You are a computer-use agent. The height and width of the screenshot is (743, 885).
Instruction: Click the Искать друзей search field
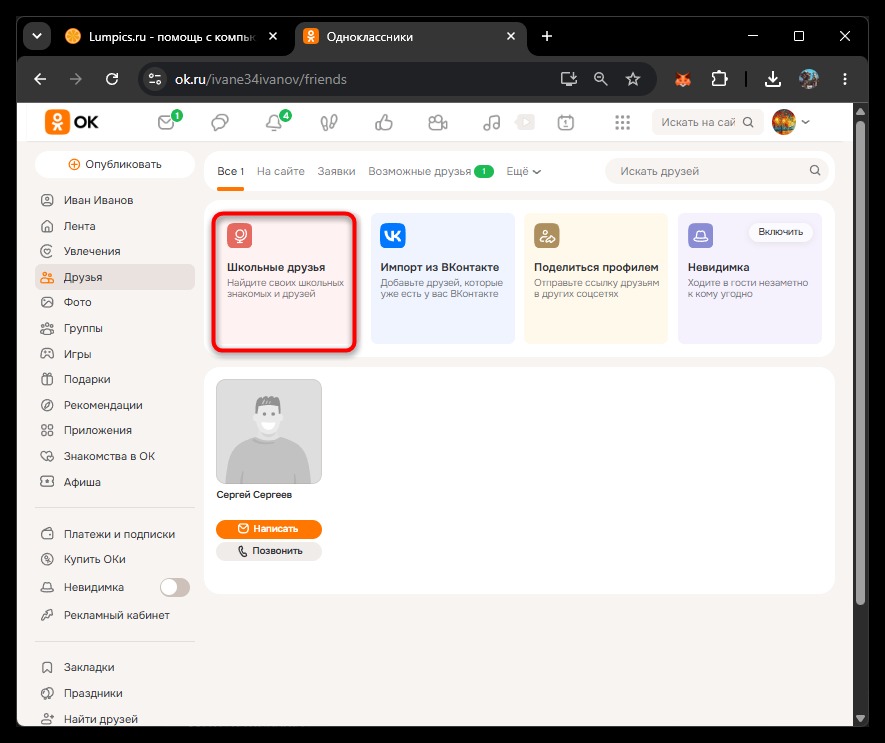click(x=717, y=171)
